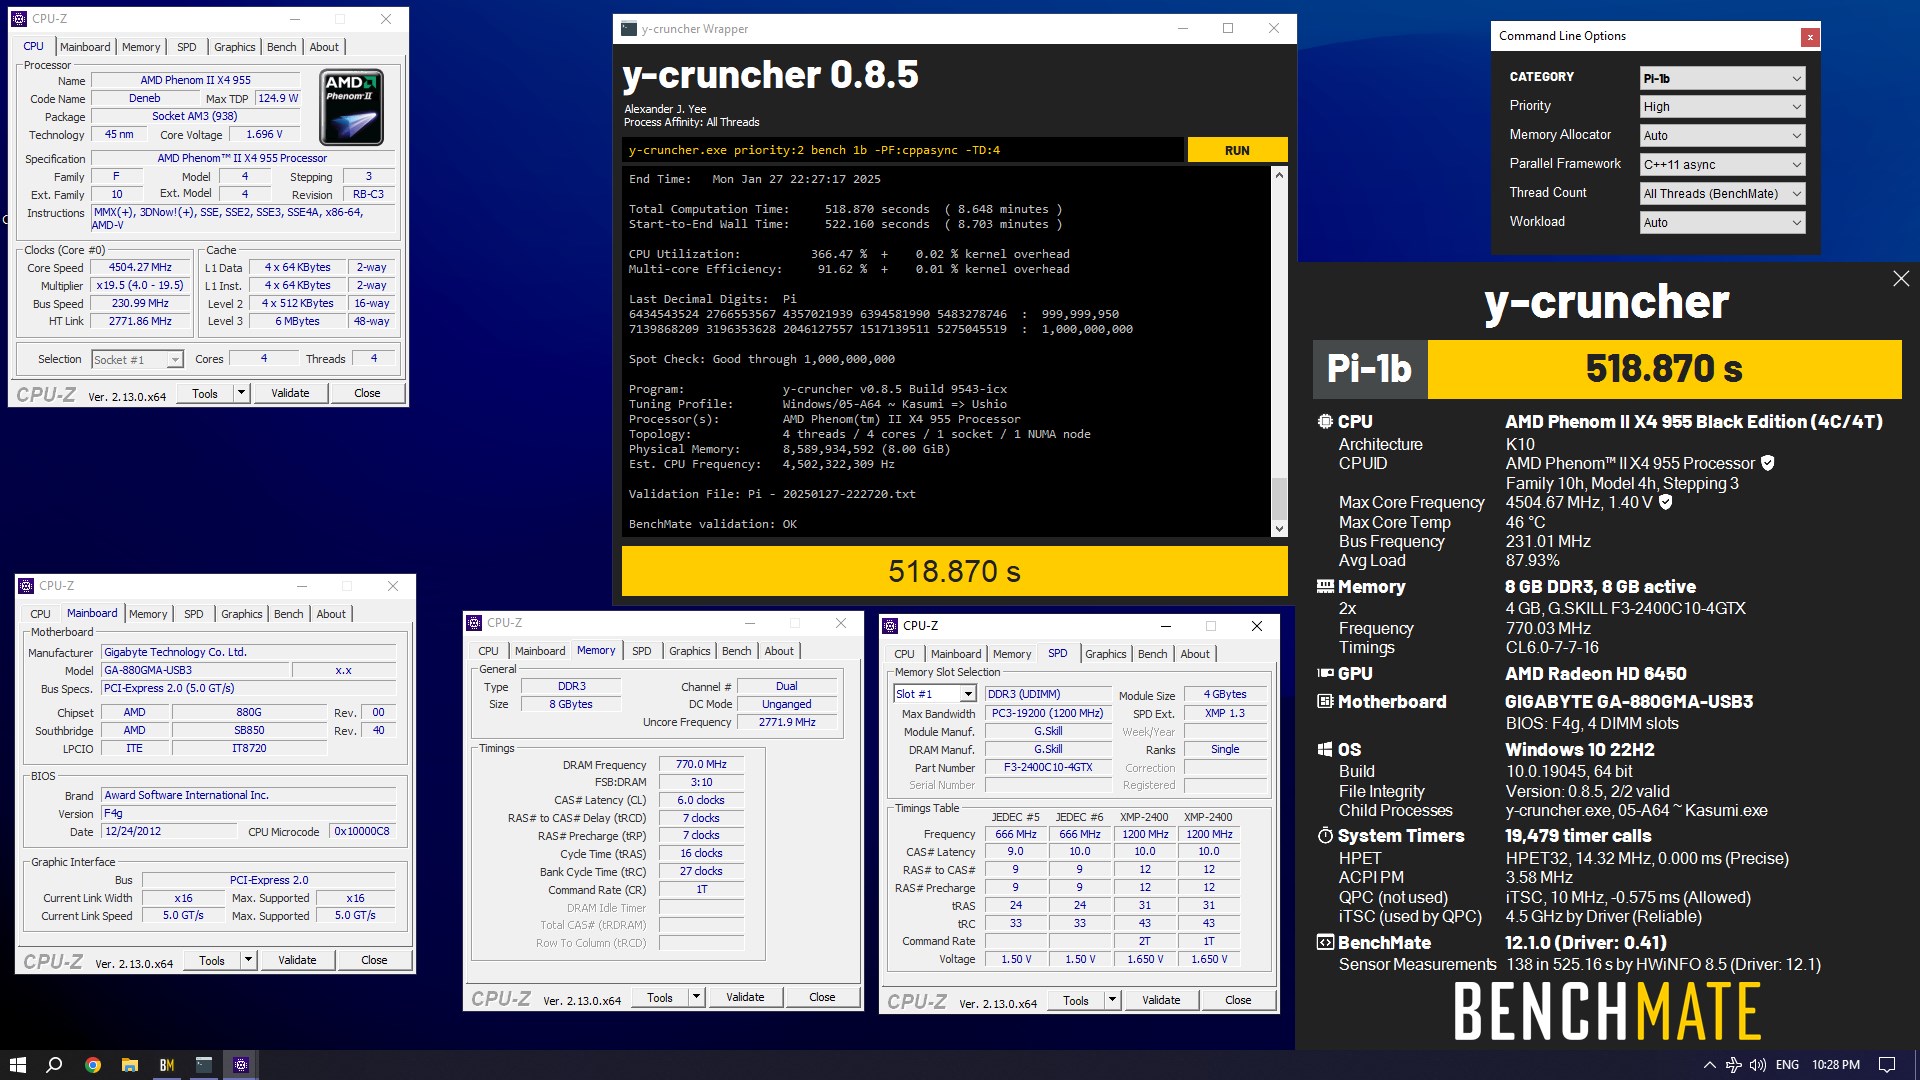The height and width of the screenshot is (1080, 1920).
Task: Select SPD tab in Memory CPU-Z window
Action: point(642,651)
